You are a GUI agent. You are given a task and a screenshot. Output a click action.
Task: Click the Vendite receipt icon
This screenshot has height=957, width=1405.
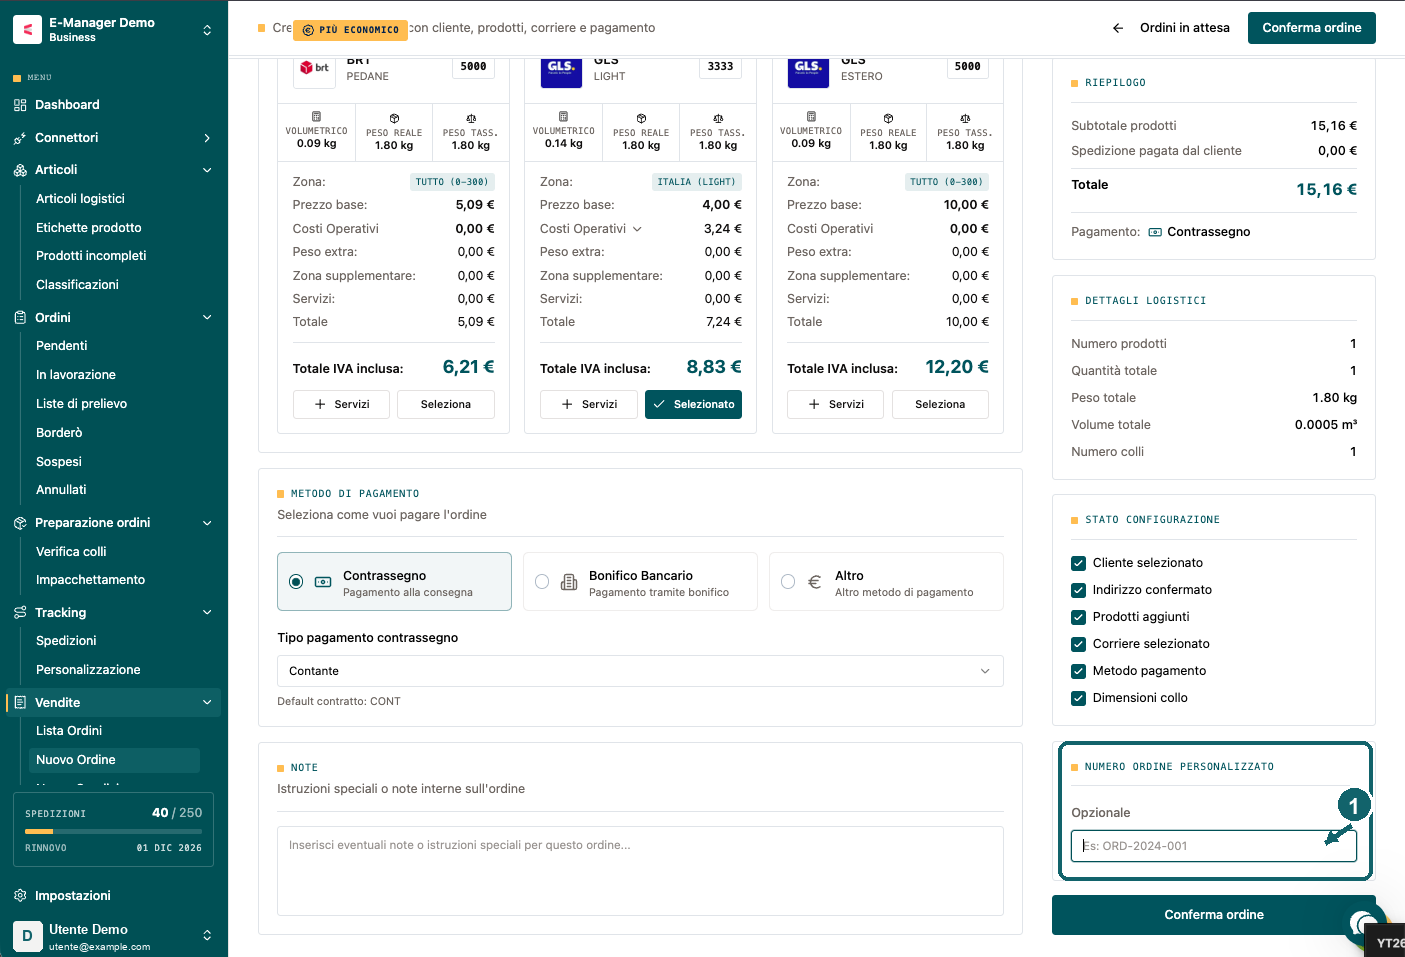[20, 703]
